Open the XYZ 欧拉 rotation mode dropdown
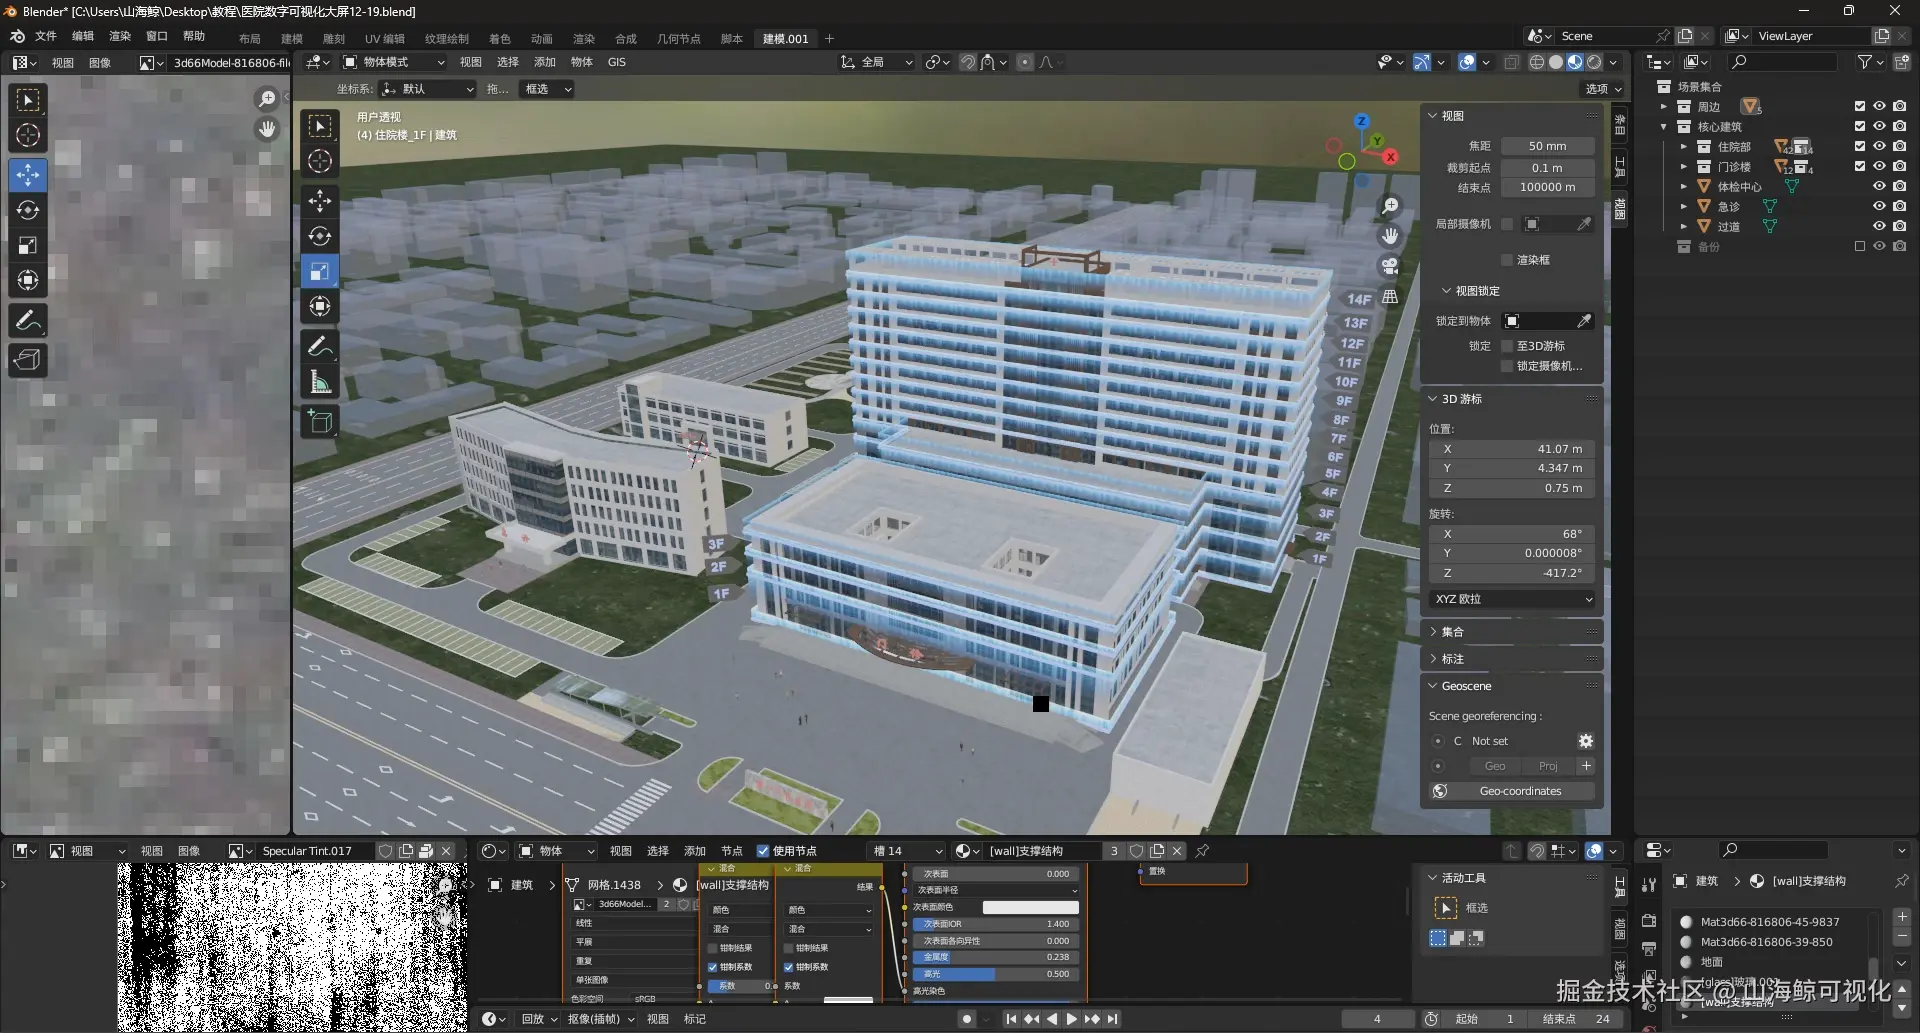The image size is (1920, 1033). pyautogui.click(x=1512, y=599)
